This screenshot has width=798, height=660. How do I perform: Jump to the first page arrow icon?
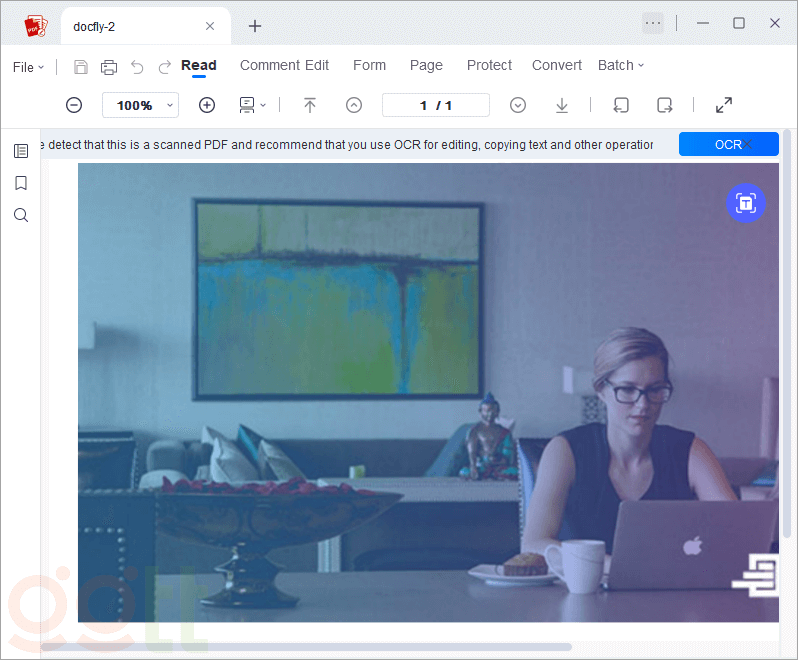(x=310, y=105)
